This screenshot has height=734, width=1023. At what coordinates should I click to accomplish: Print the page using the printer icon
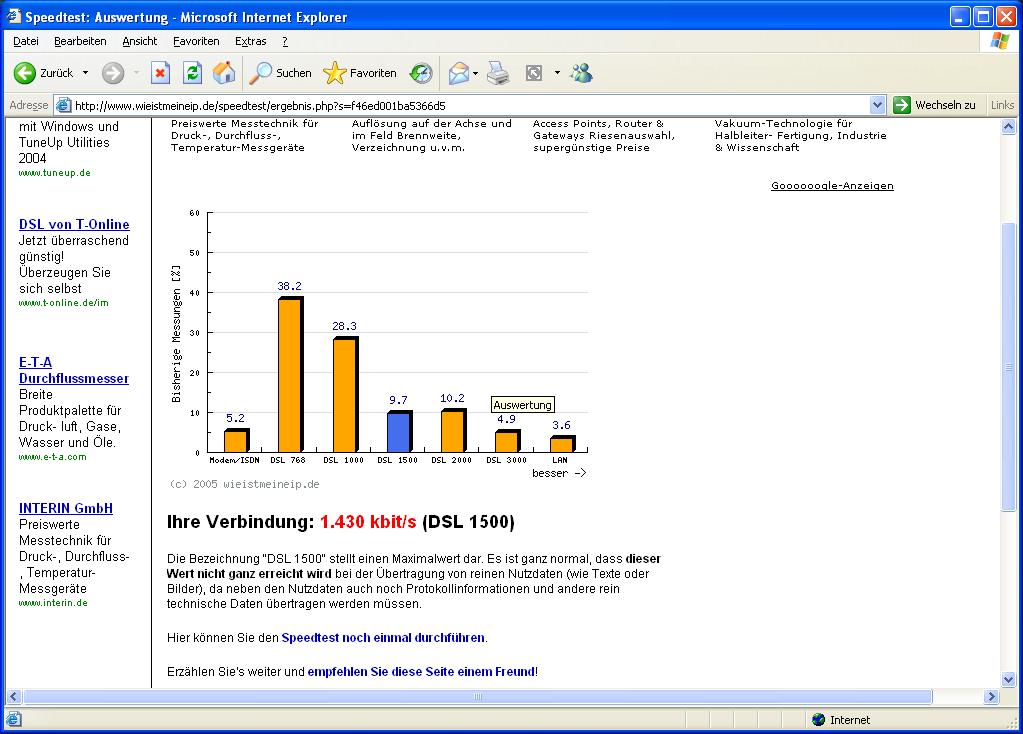tap(499, 73)
